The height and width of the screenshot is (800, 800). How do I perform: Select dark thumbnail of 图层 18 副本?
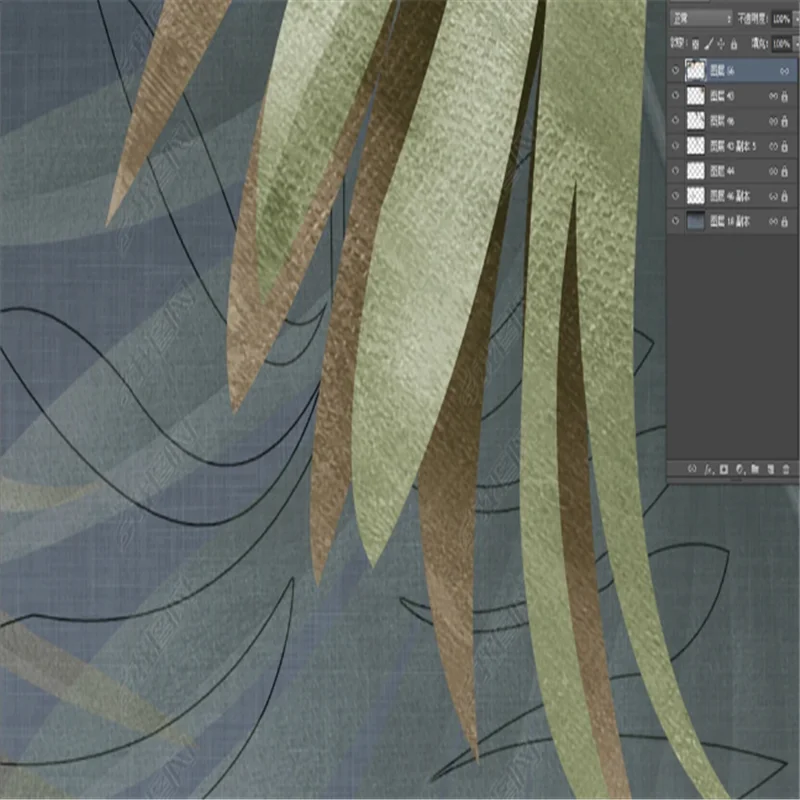(695, 221)
